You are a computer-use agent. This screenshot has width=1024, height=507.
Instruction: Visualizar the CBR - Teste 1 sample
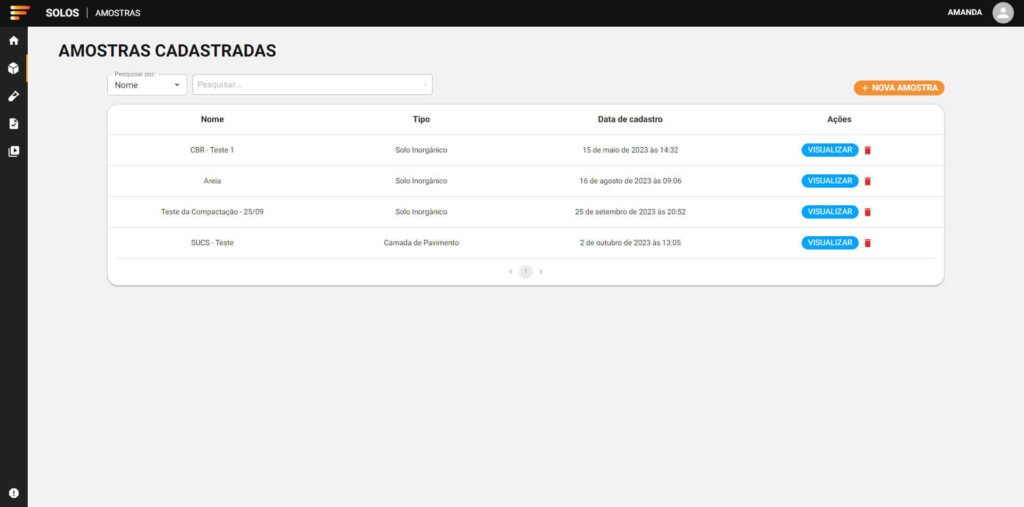coord(829,150)
